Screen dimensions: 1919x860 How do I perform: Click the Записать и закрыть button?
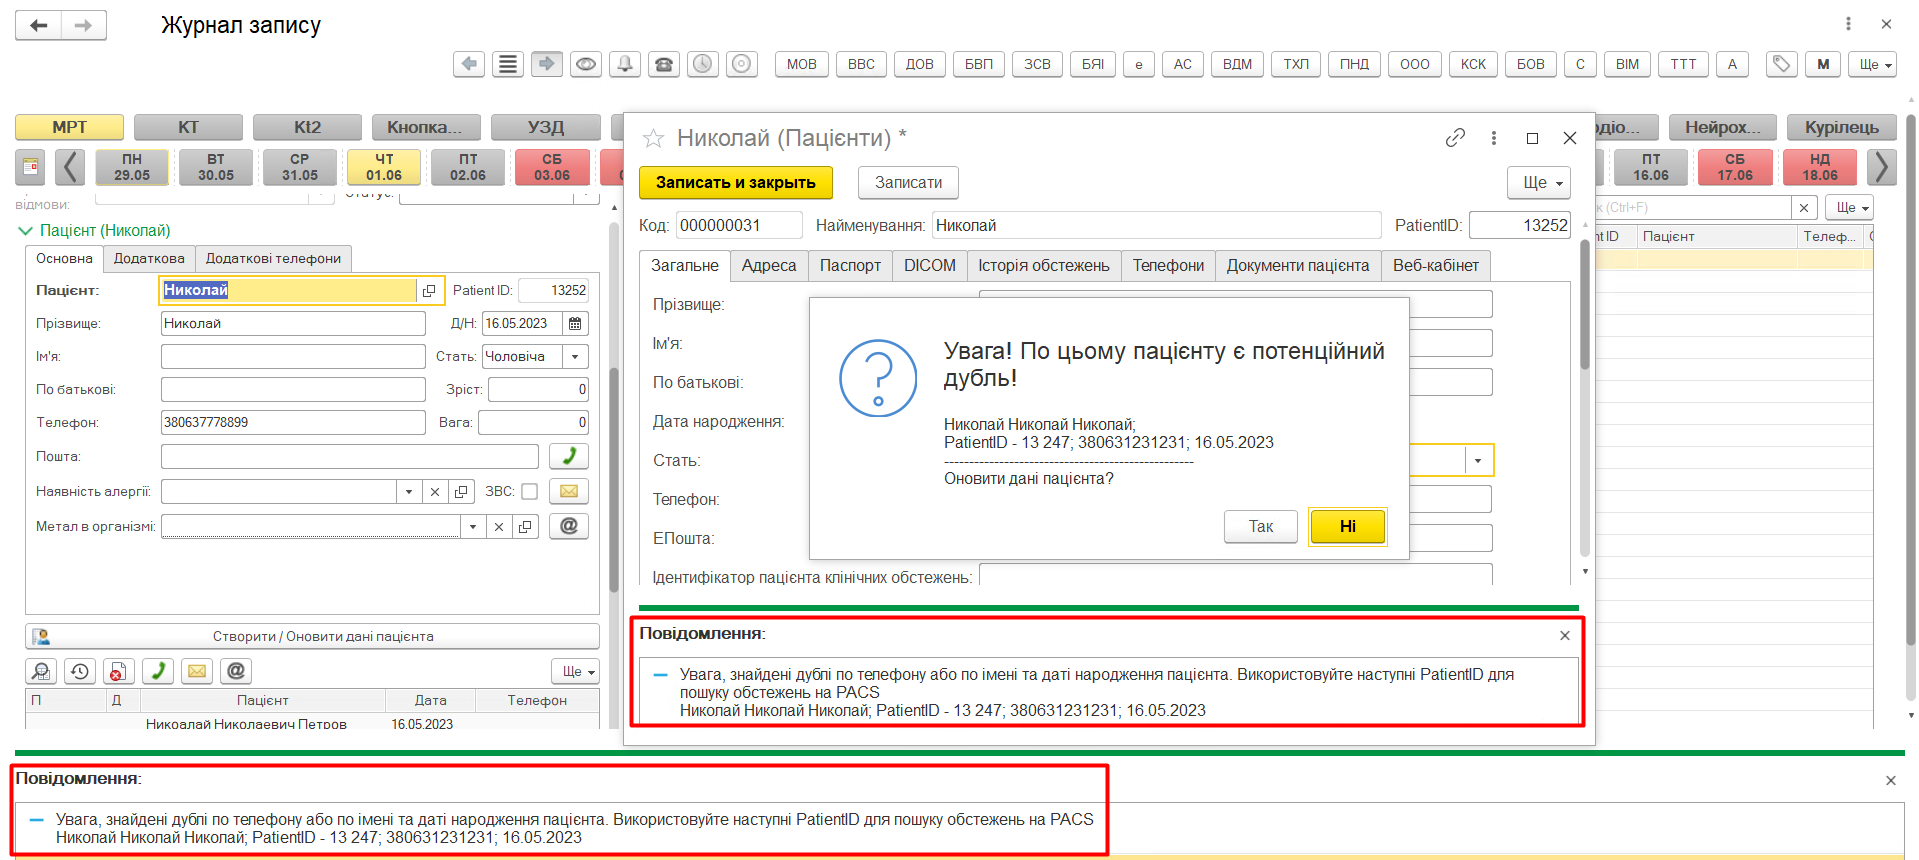coord(735,182)
